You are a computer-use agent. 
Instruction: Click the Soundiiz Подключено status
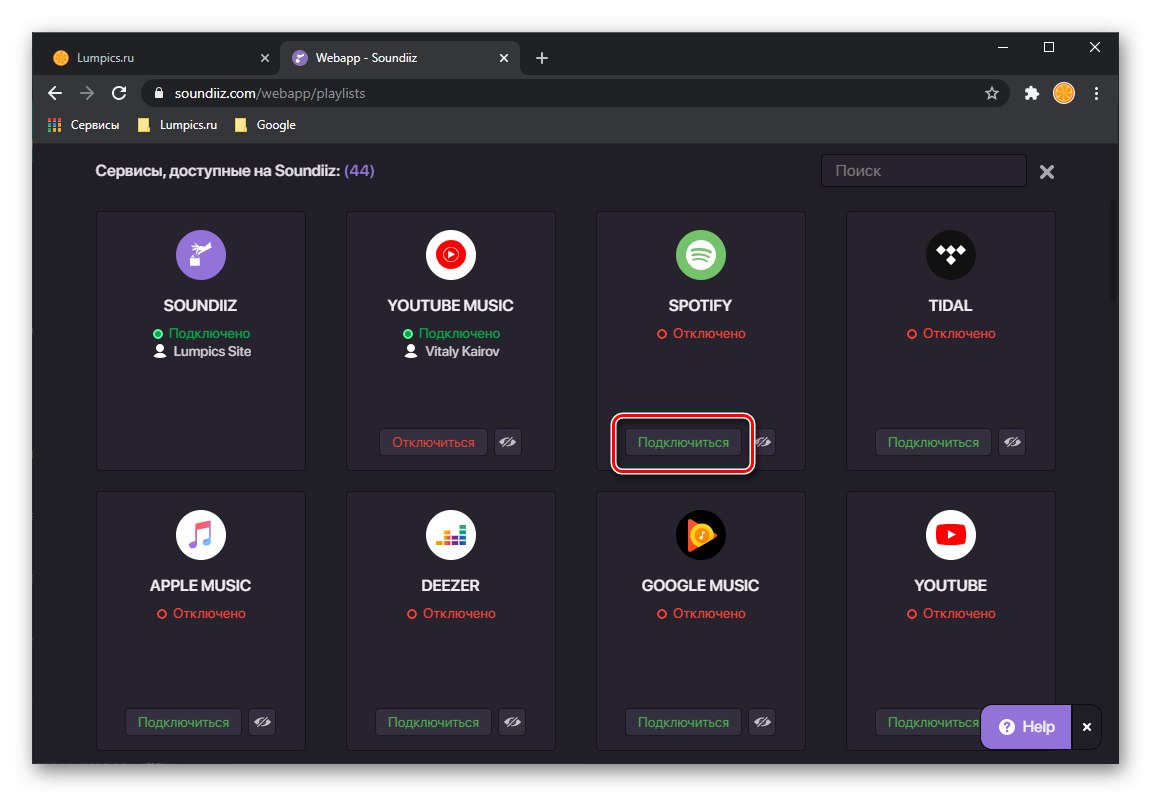[201, 333]
